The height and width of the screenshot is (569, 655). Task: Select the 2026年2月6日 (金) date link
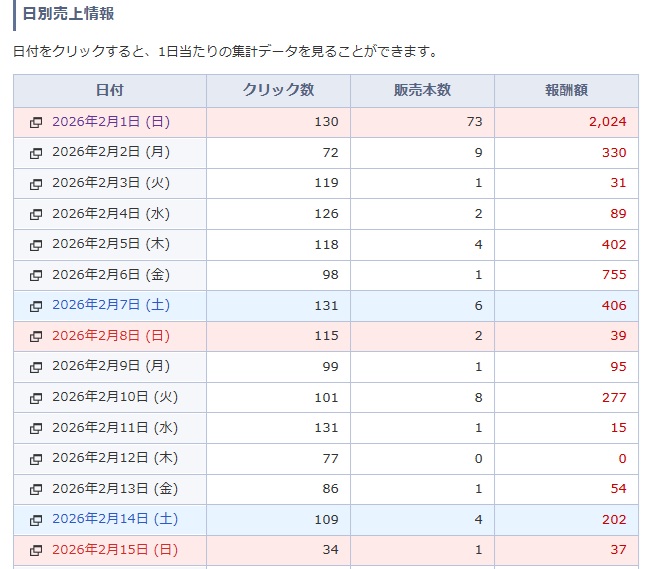pos(111,274)
